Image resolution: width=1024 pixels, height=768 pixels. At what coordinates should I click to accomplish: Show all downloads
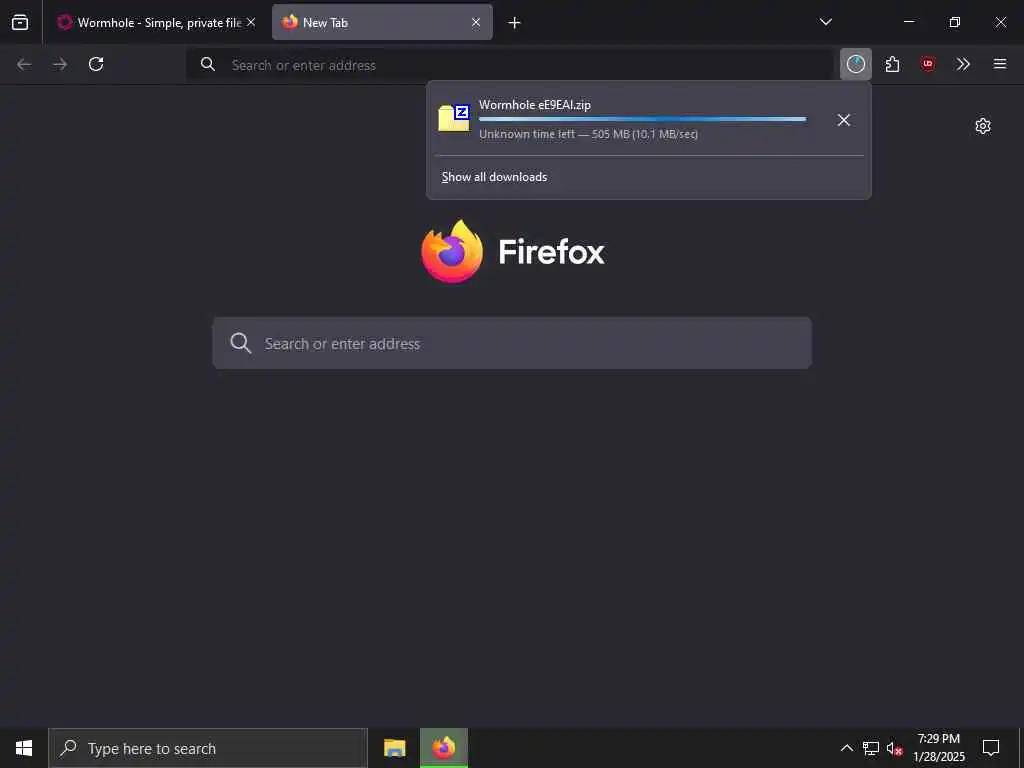pos(494,177)
